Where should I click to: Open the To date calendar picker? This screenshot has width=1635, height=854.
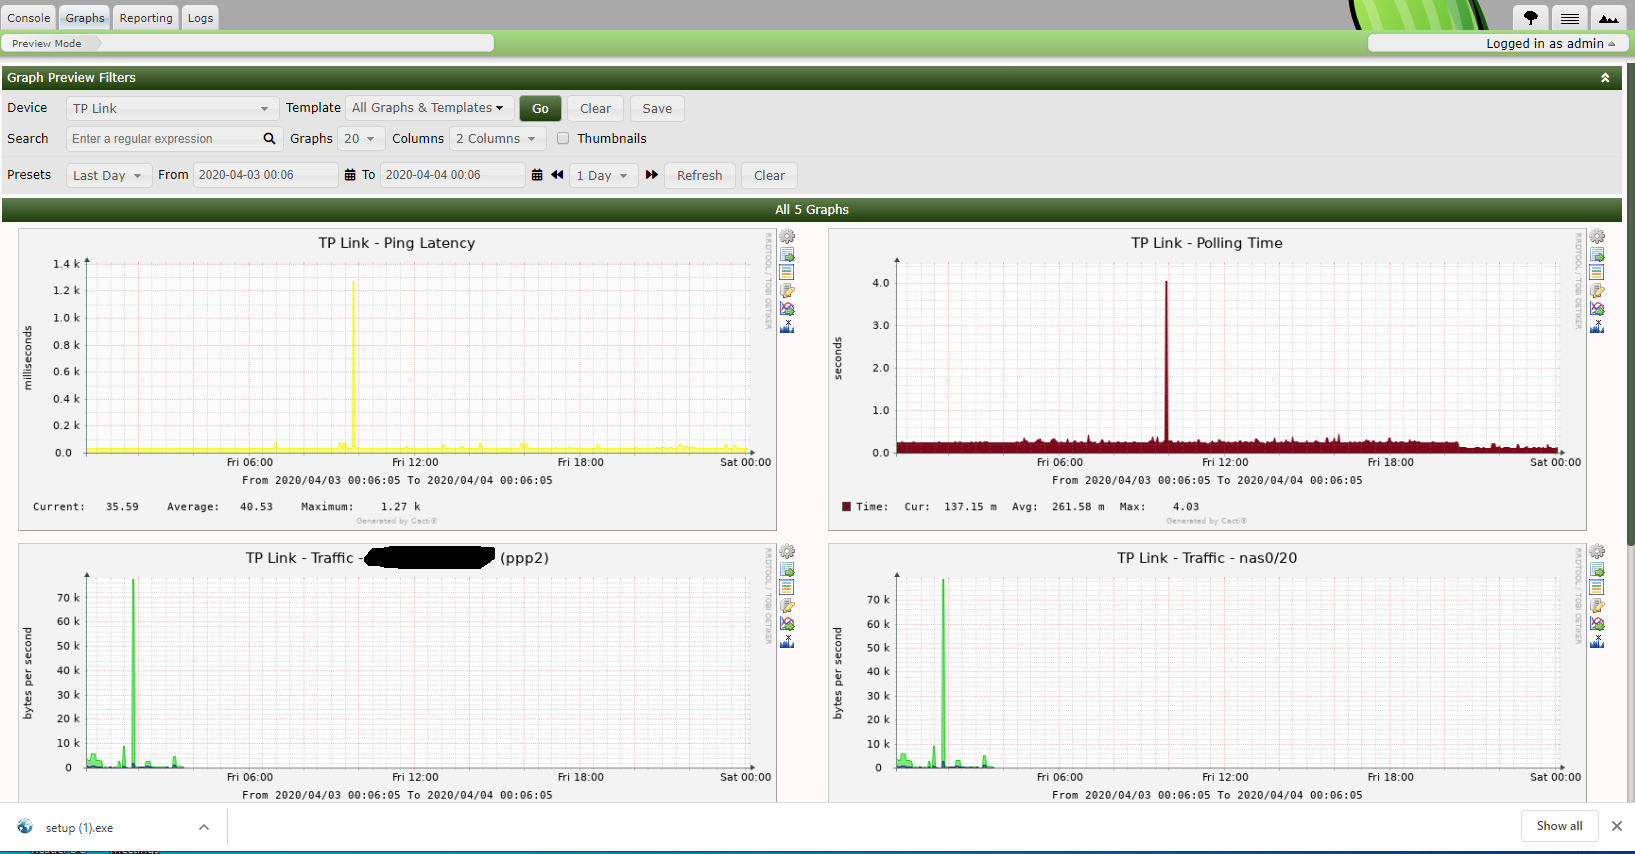(537, 175)
